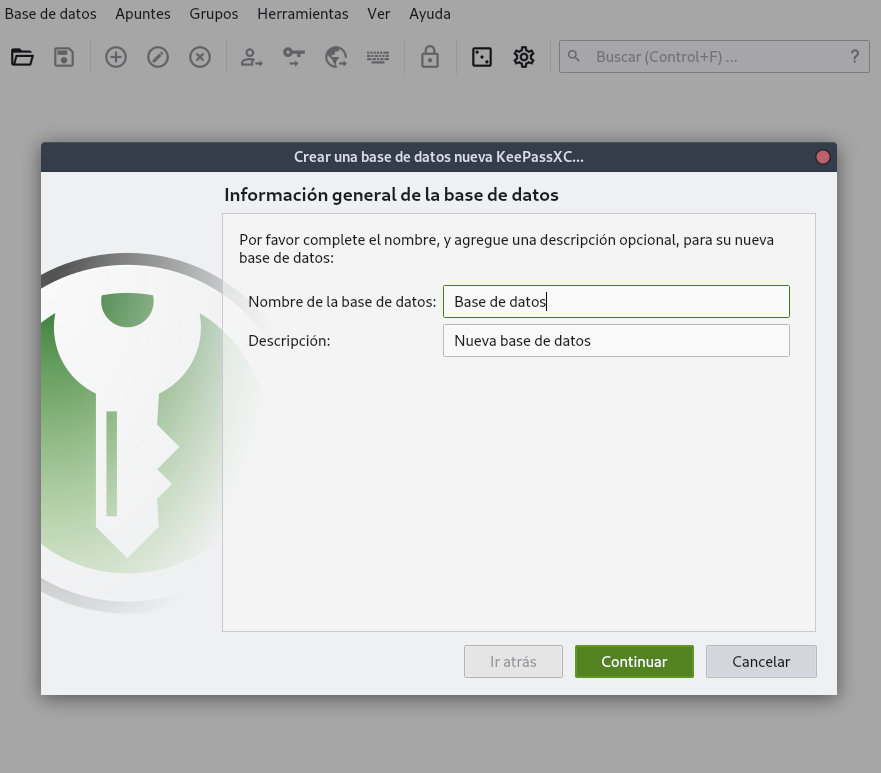Click the copy URL globe icon

336,57
